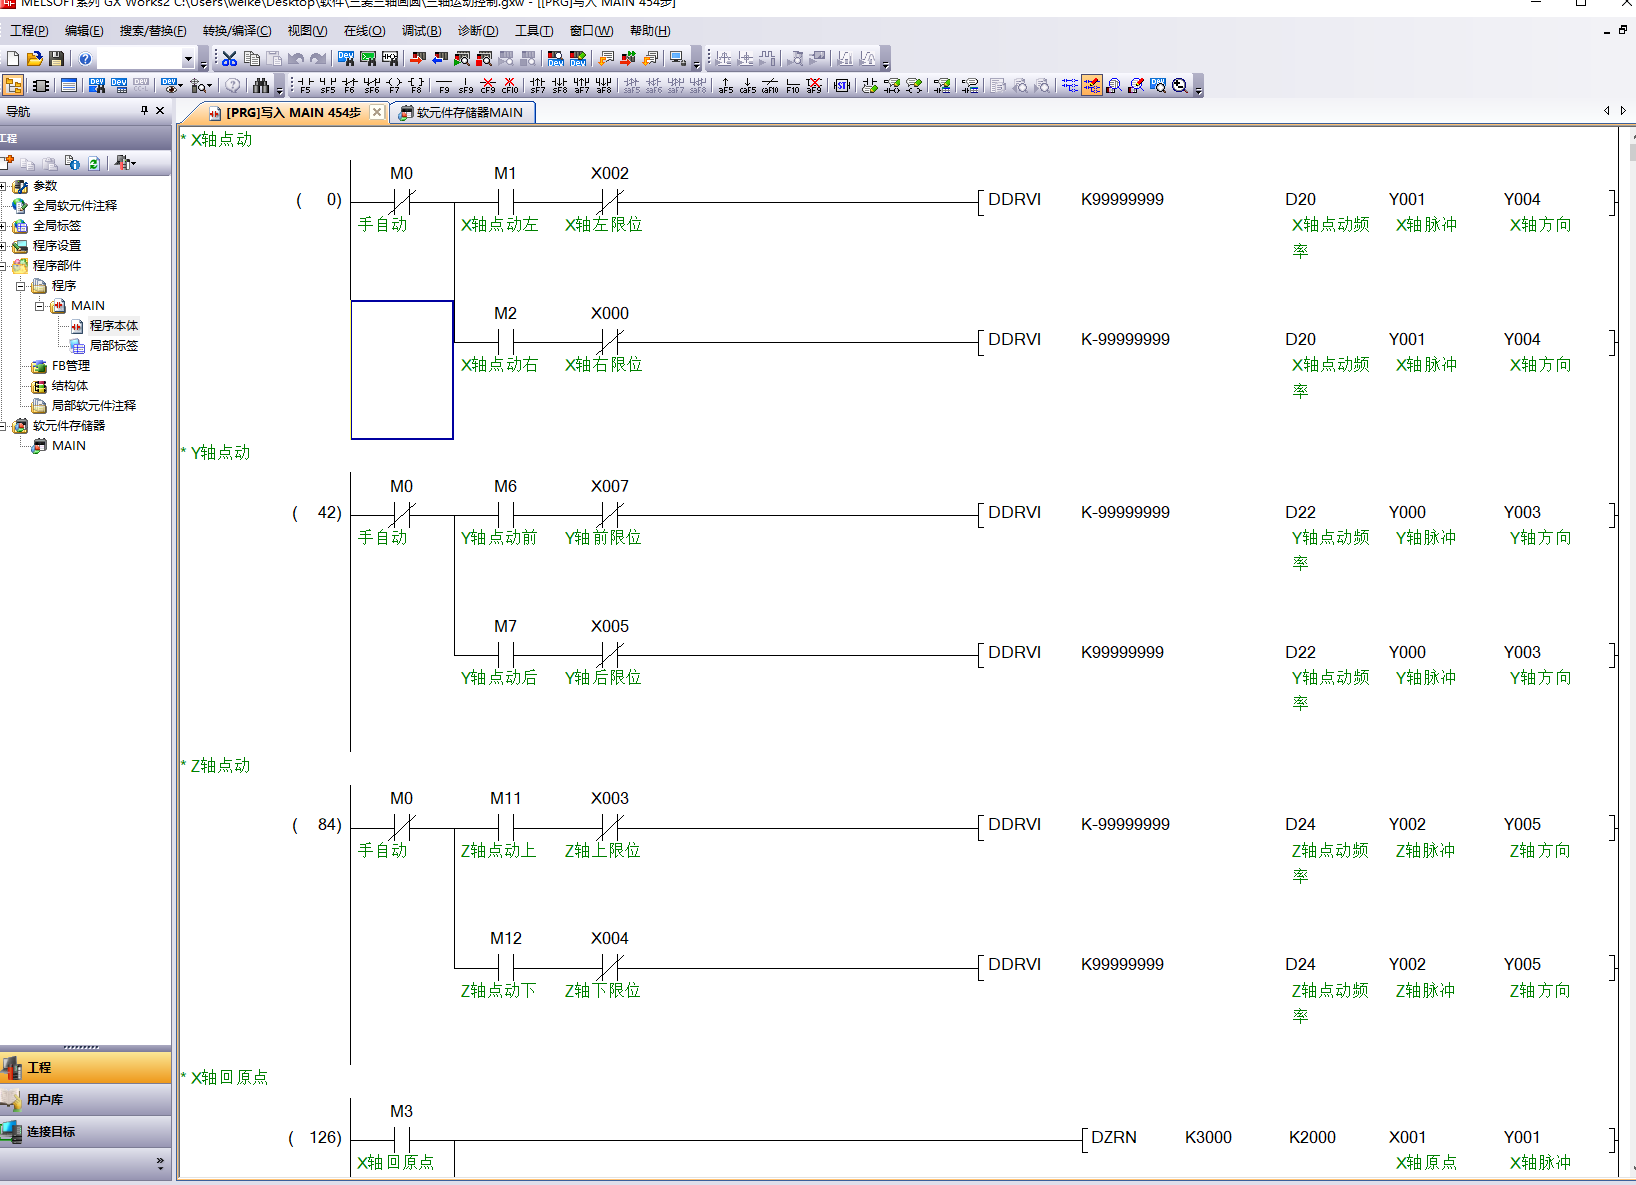This screenshot has height=1185, width=1636.
Task: Open GX Works2 help question-mark icon
Action: coord(86,59)
